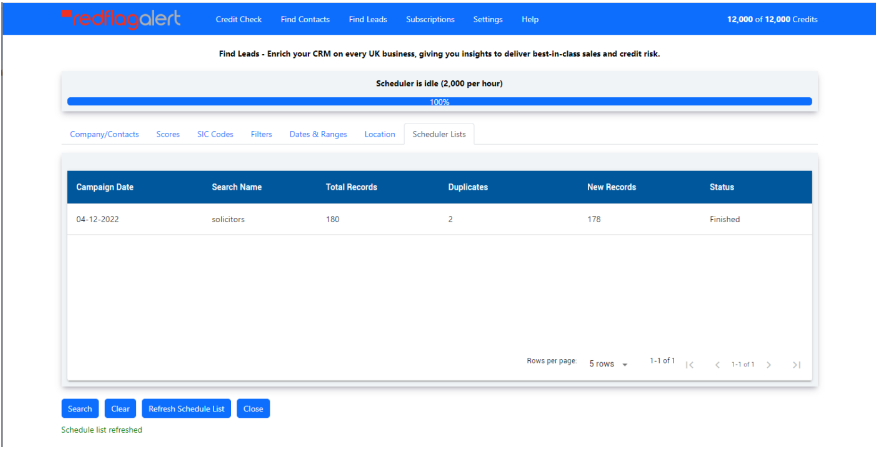
Task: Click the Schedule list refreshed message
Action: [102, 430]
